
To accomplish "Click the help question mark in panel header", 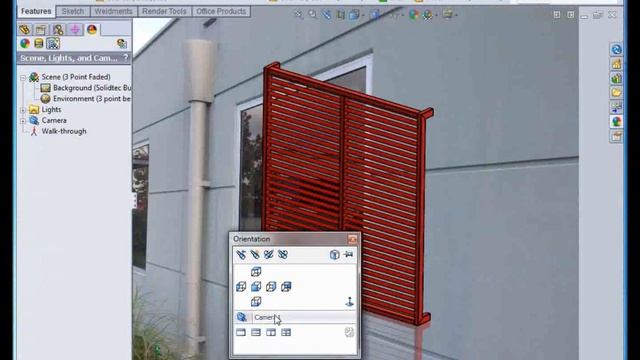I will [x=126, y=58].
